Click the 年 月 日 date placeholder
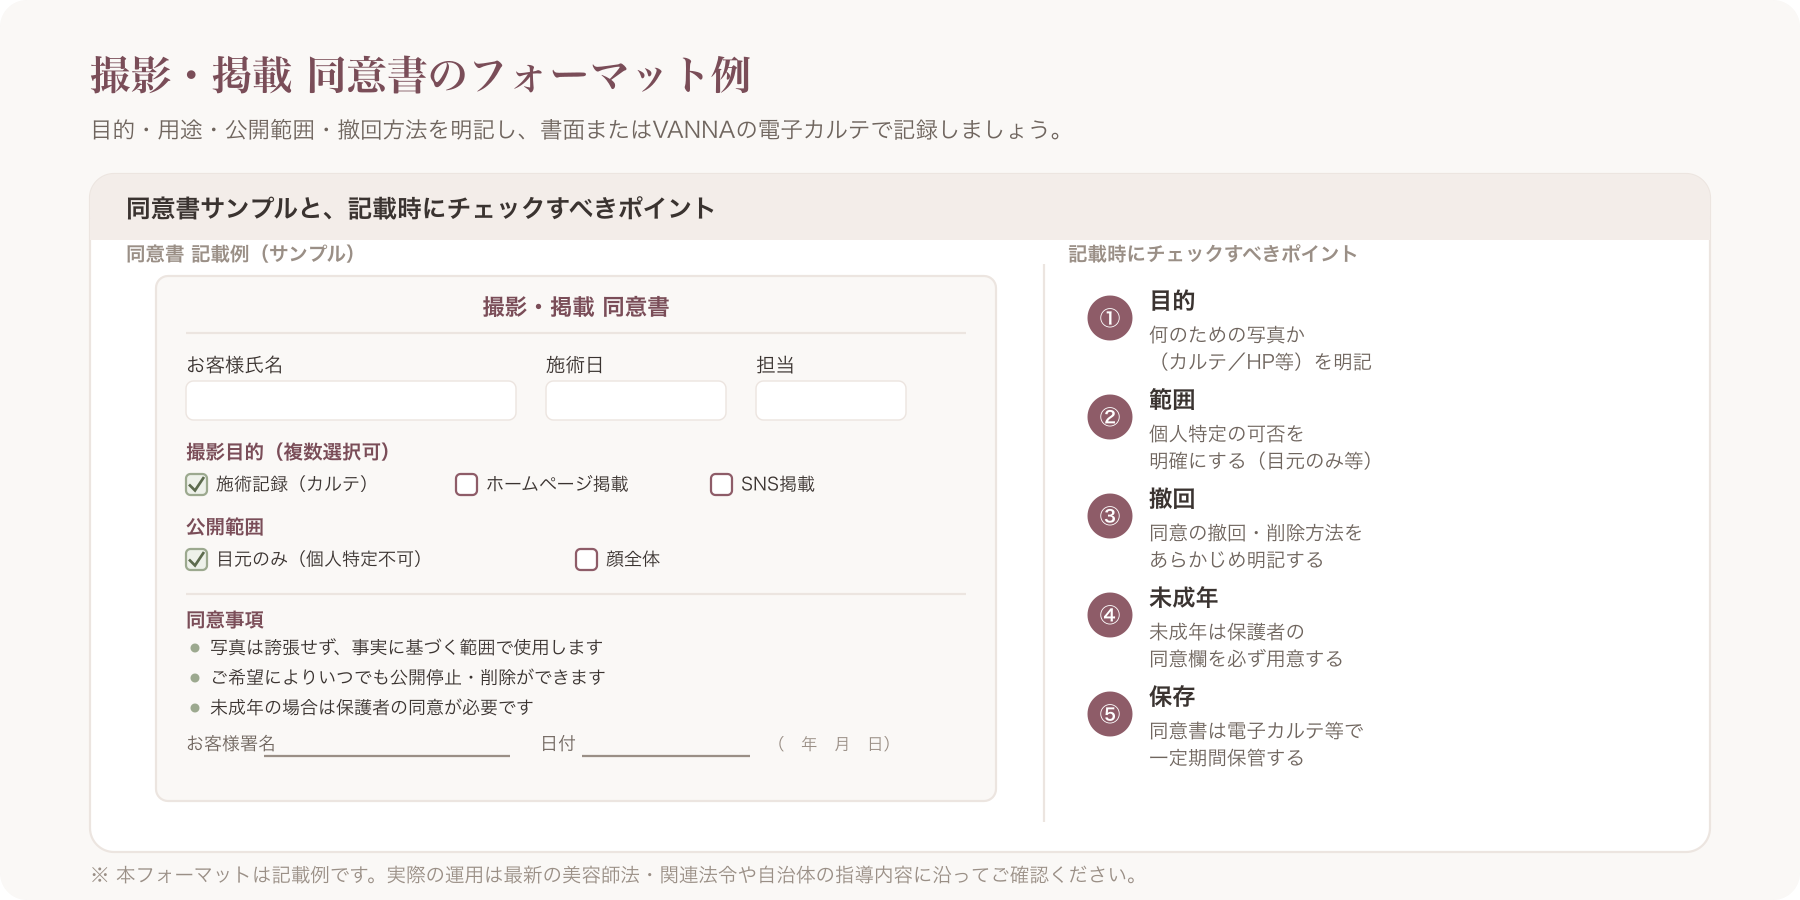The image size is (1800, 900). 834,744
